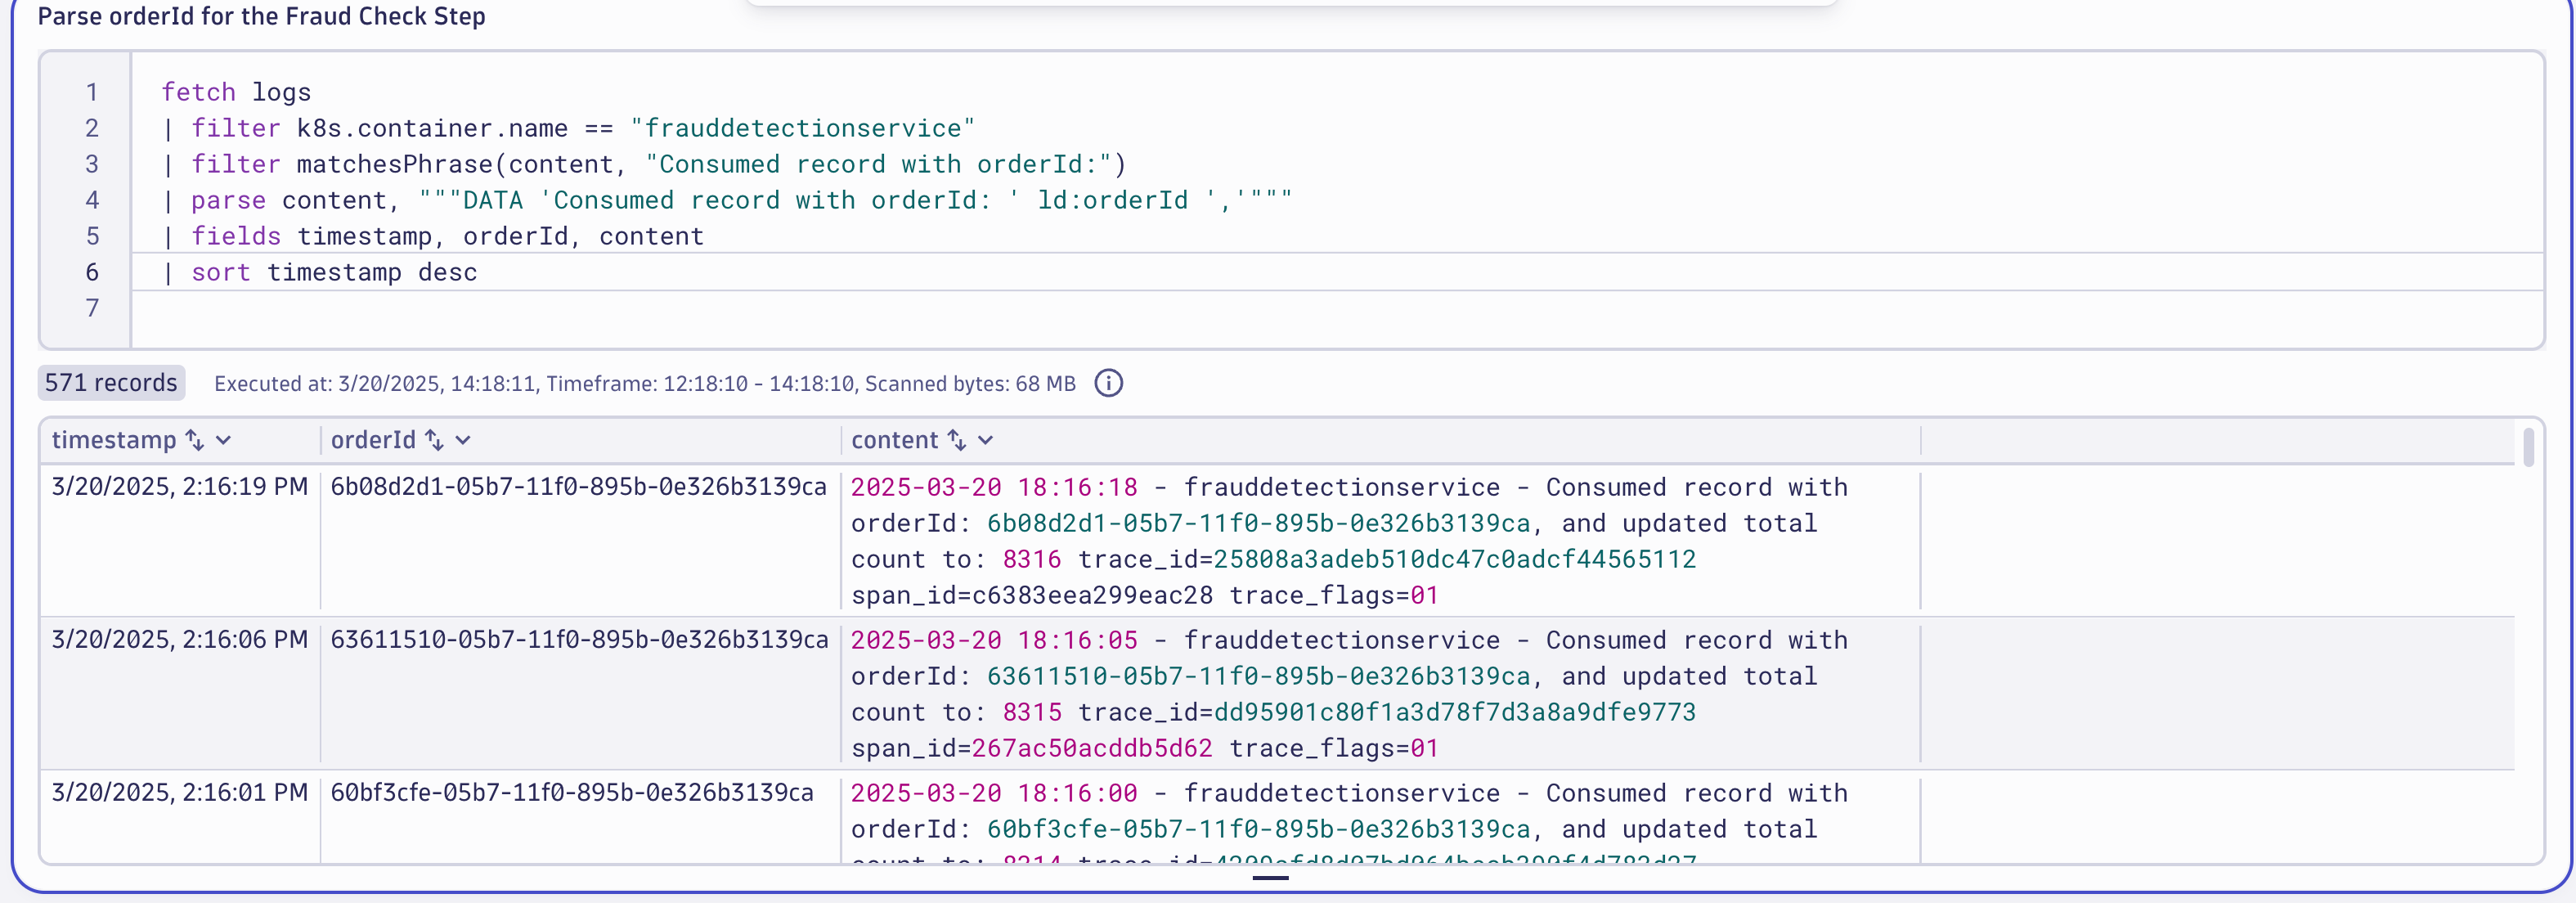This screenshot has height=903, width=2576.
Task: Select timestamp cell 3/20/2025, 2:16:19 PM
Action: [180, 487]
